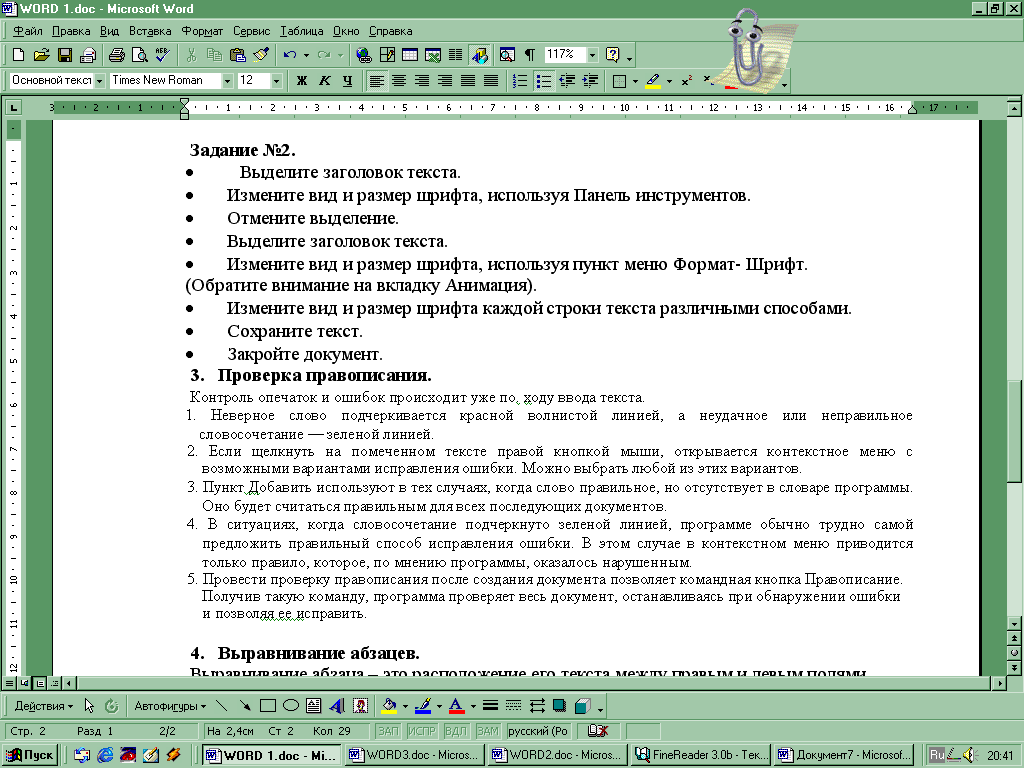Screen dimensions: 1024x768
Task: Open the Вставка menu
Action: (x=150, y=31)
